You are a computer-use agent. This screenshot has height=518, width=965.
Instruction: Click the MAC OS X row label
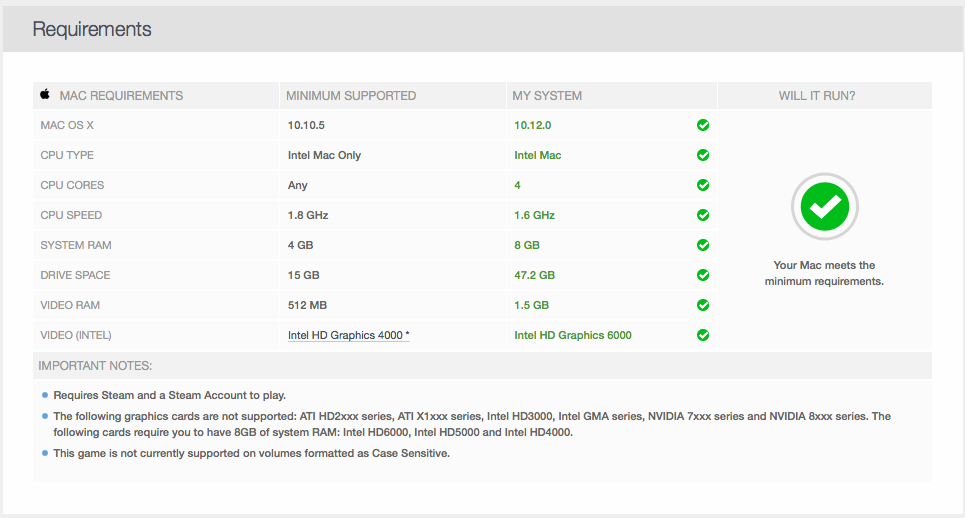[x=67, y=126]
